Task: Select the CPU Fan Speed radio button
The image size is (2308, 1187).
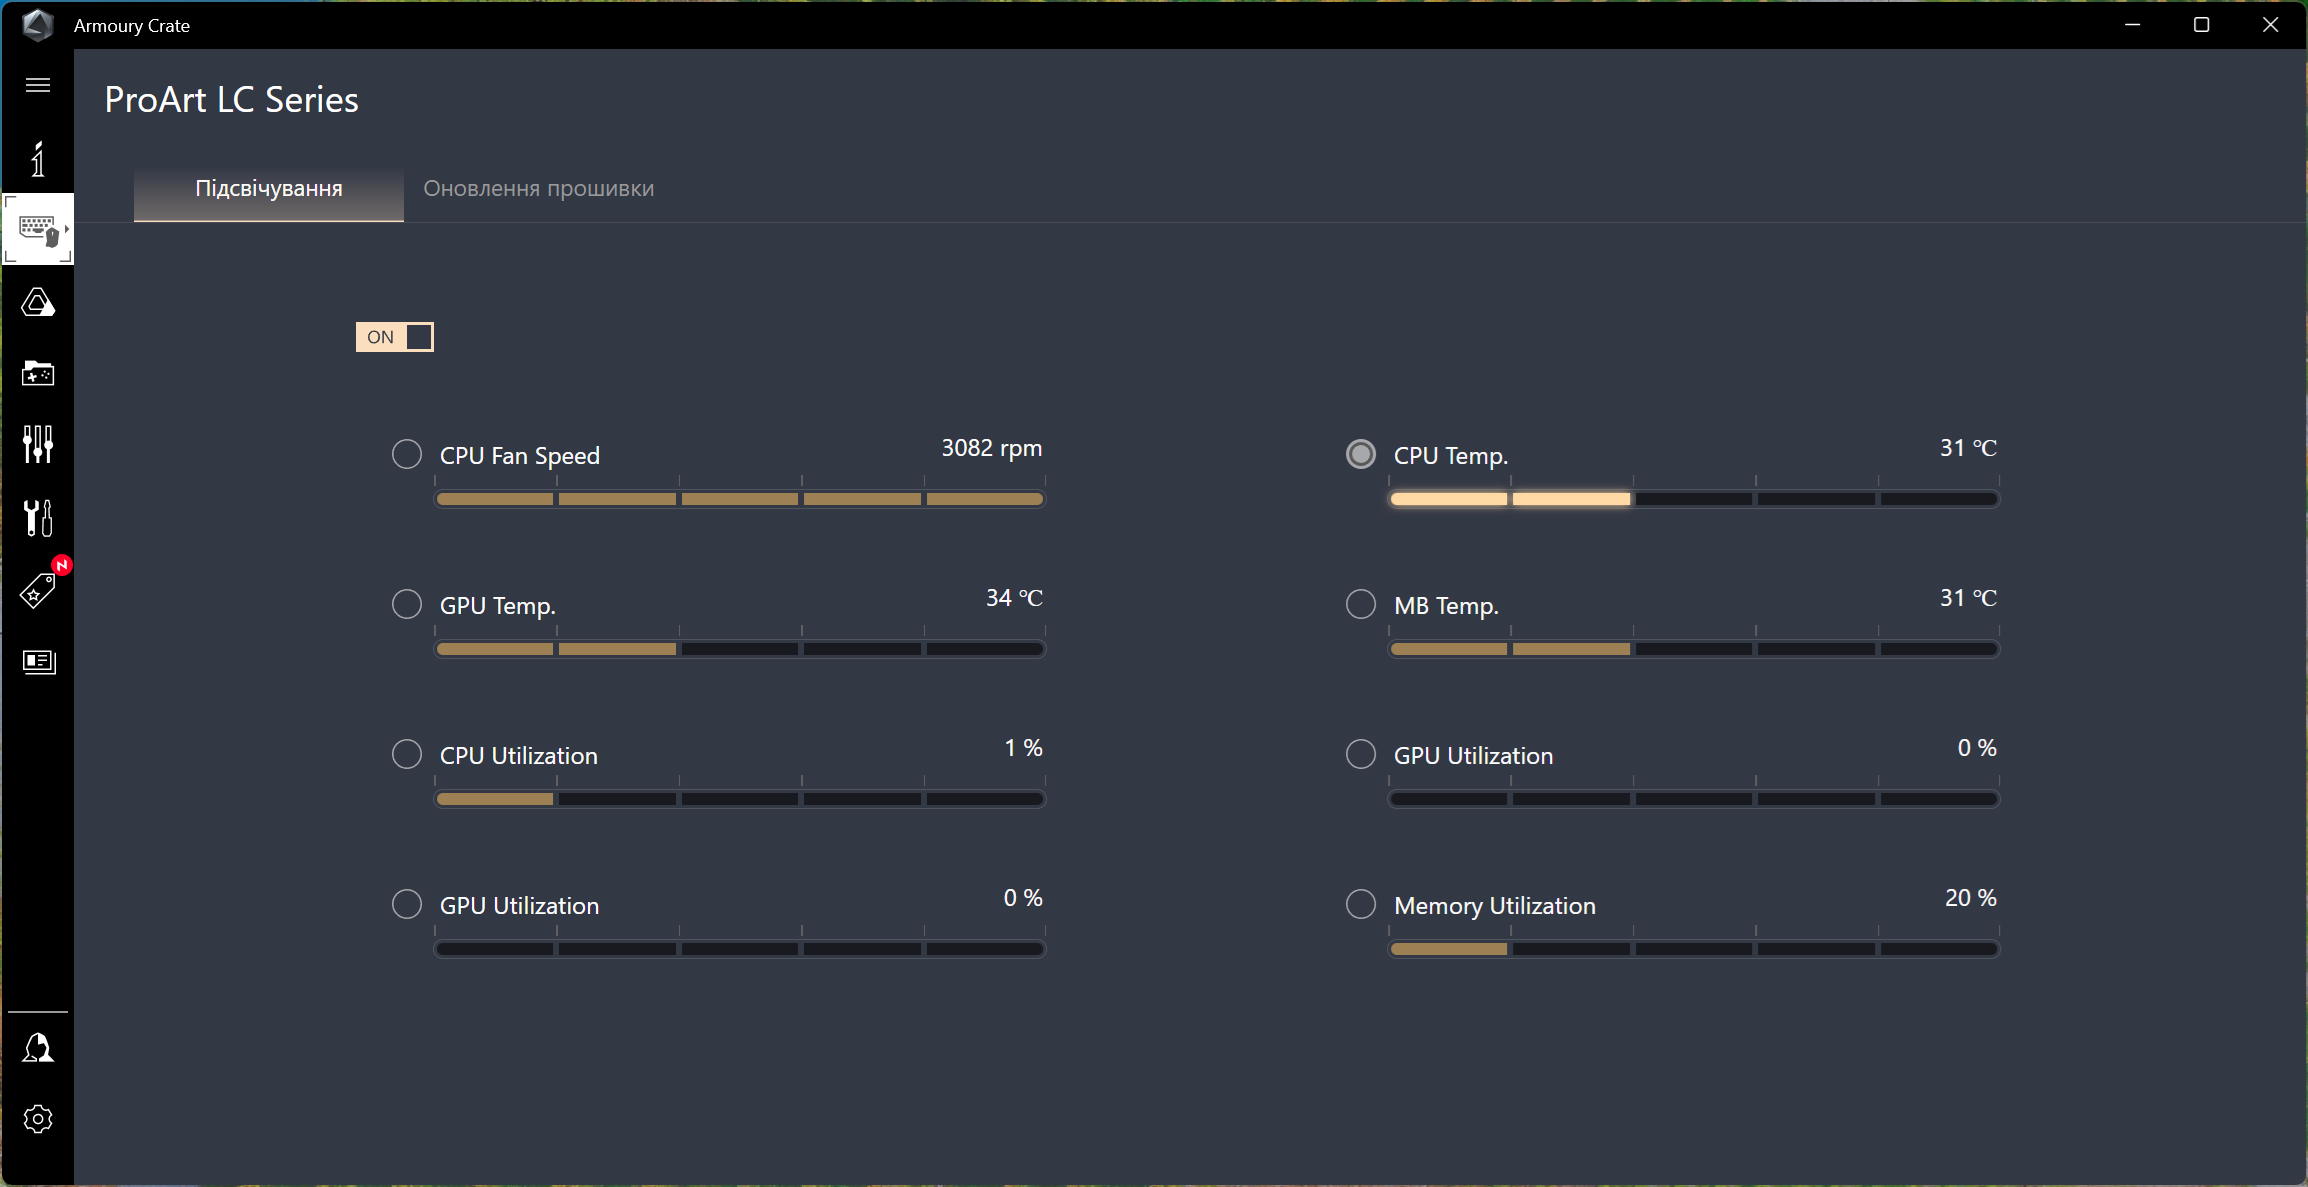Action: pos(407,455)
